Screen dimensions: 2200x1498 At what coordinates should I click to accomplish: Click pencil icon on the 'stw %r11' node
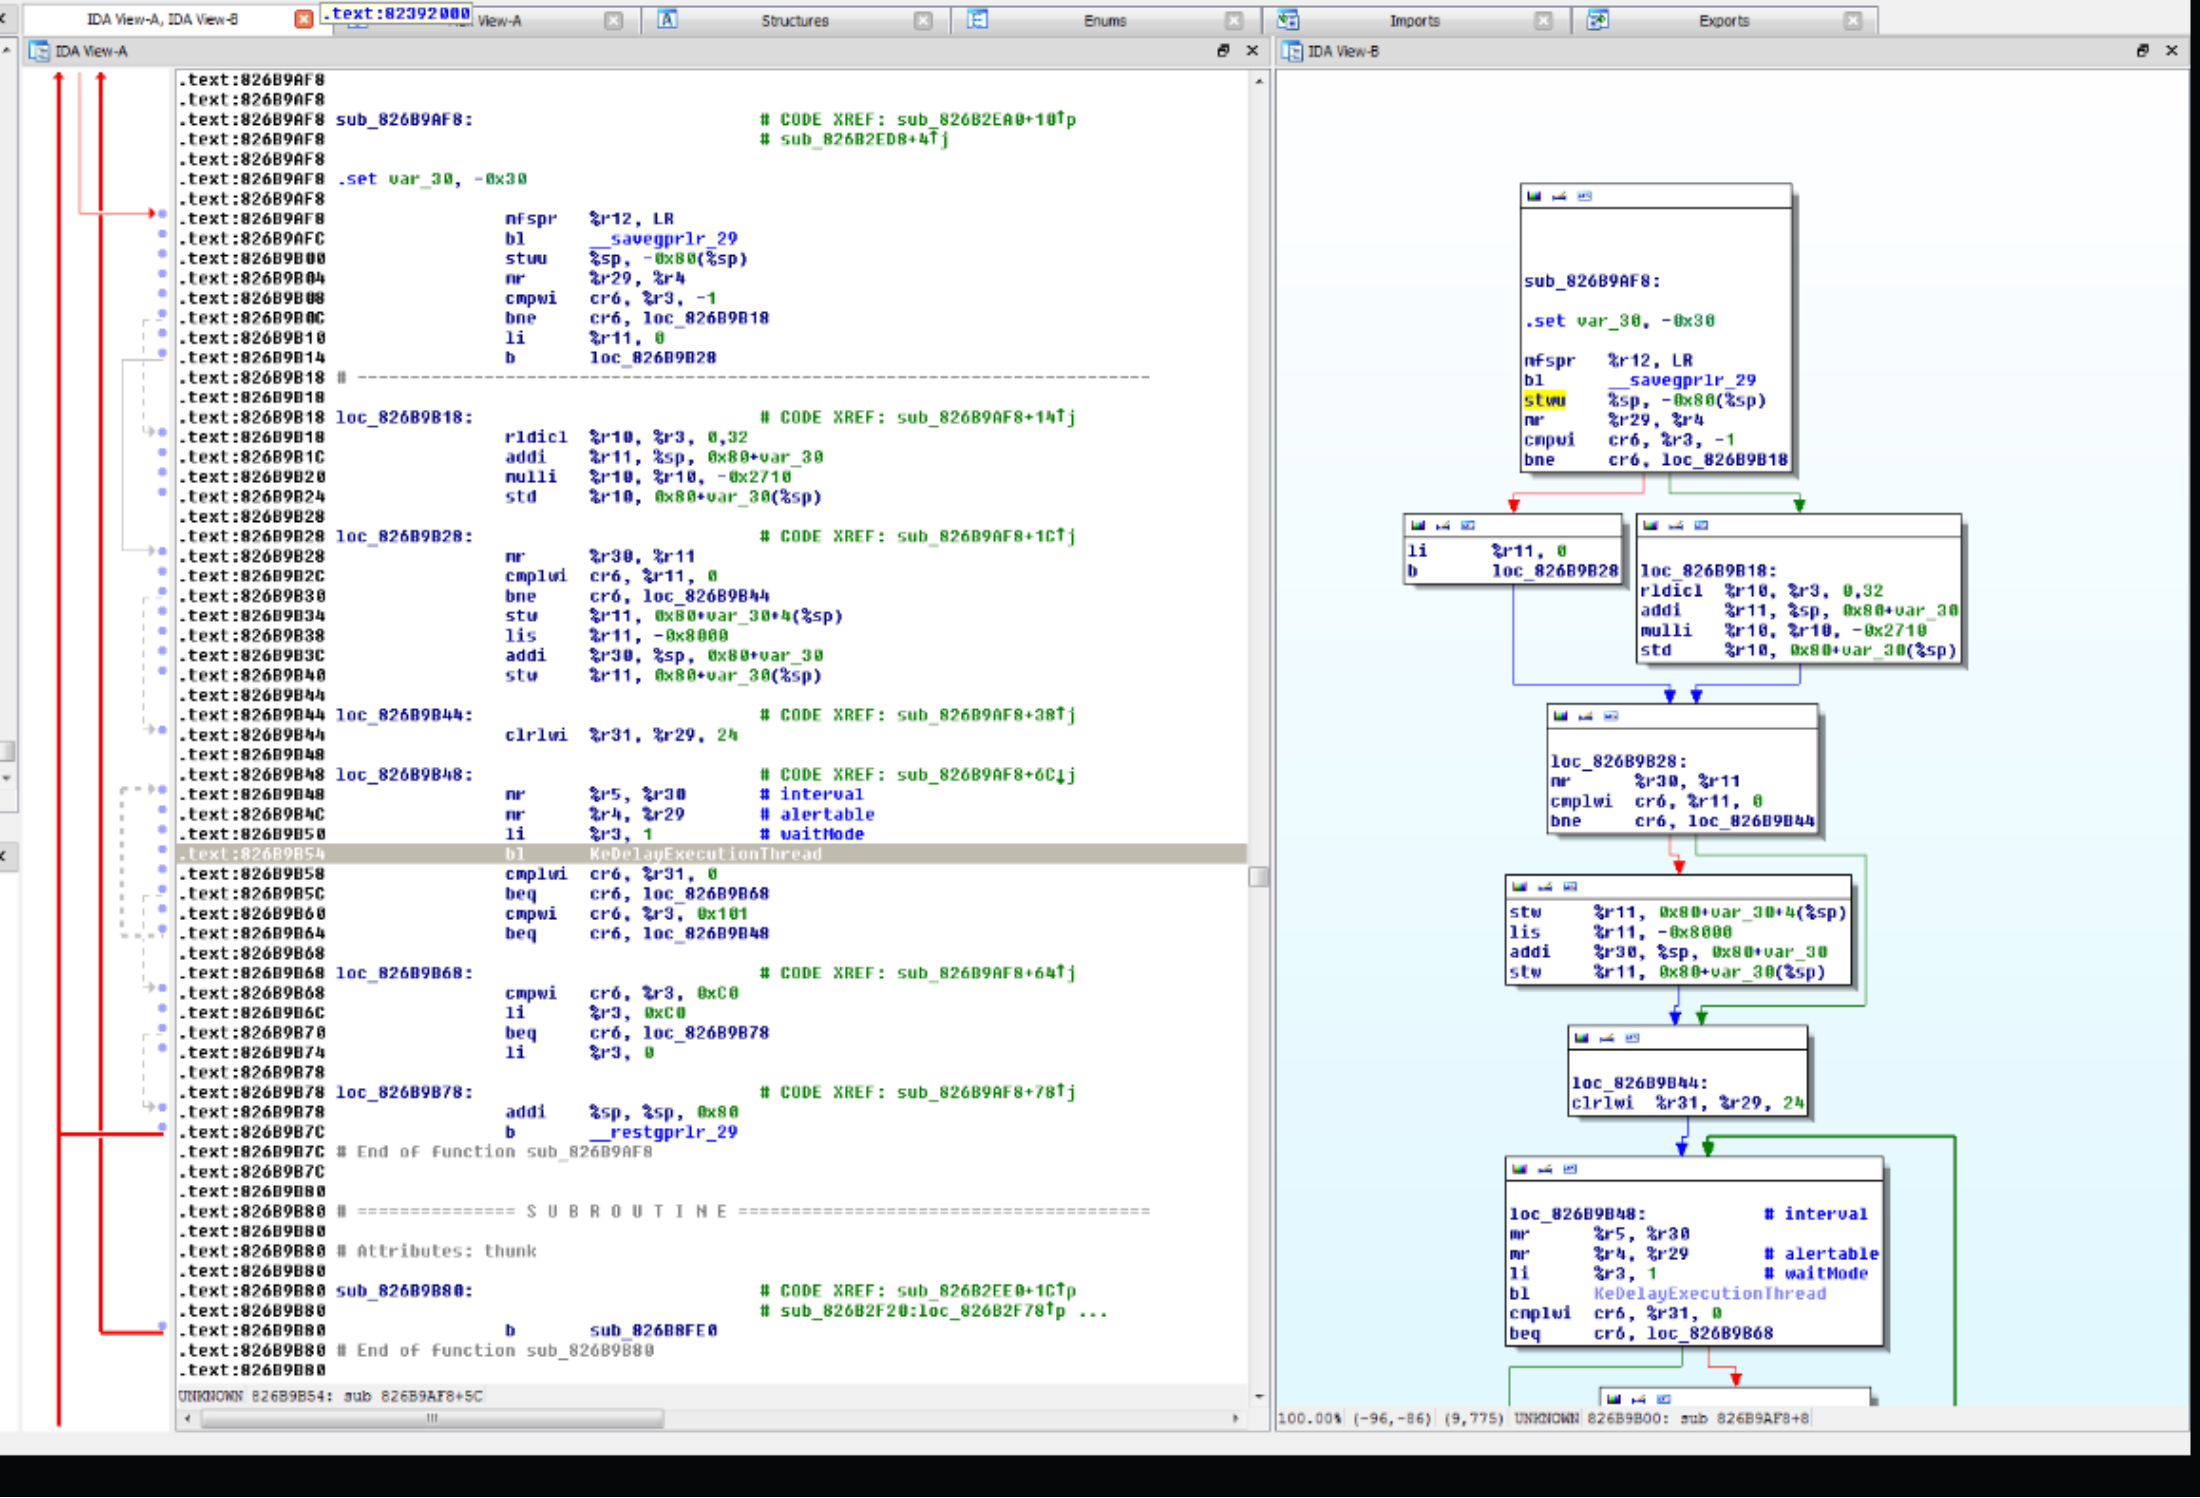coord(1544,886)
